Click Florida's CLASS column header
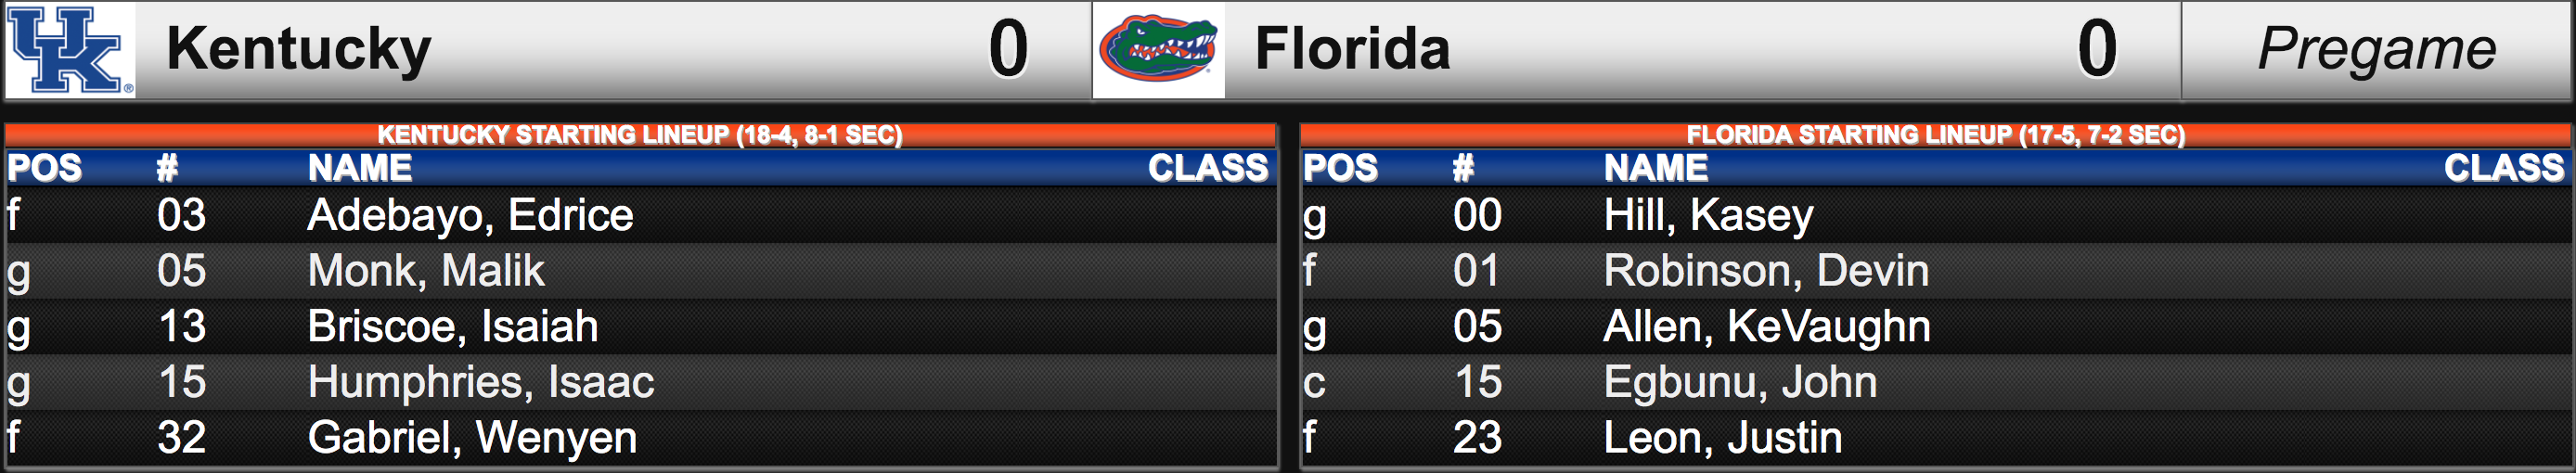 [x=2504, y=168]
